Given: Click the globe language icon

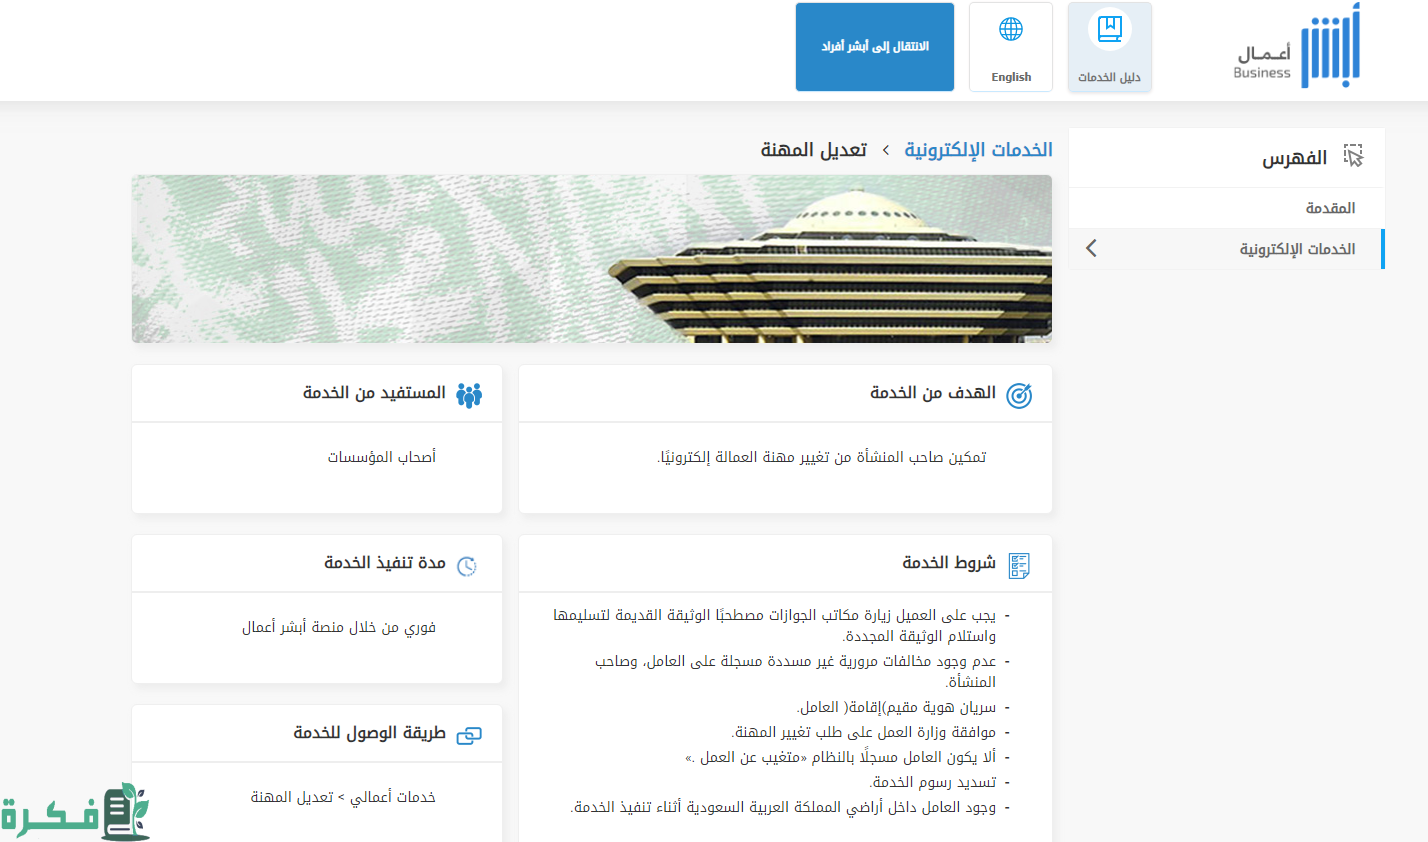Looking at the screenshot, I should 1010,30.
